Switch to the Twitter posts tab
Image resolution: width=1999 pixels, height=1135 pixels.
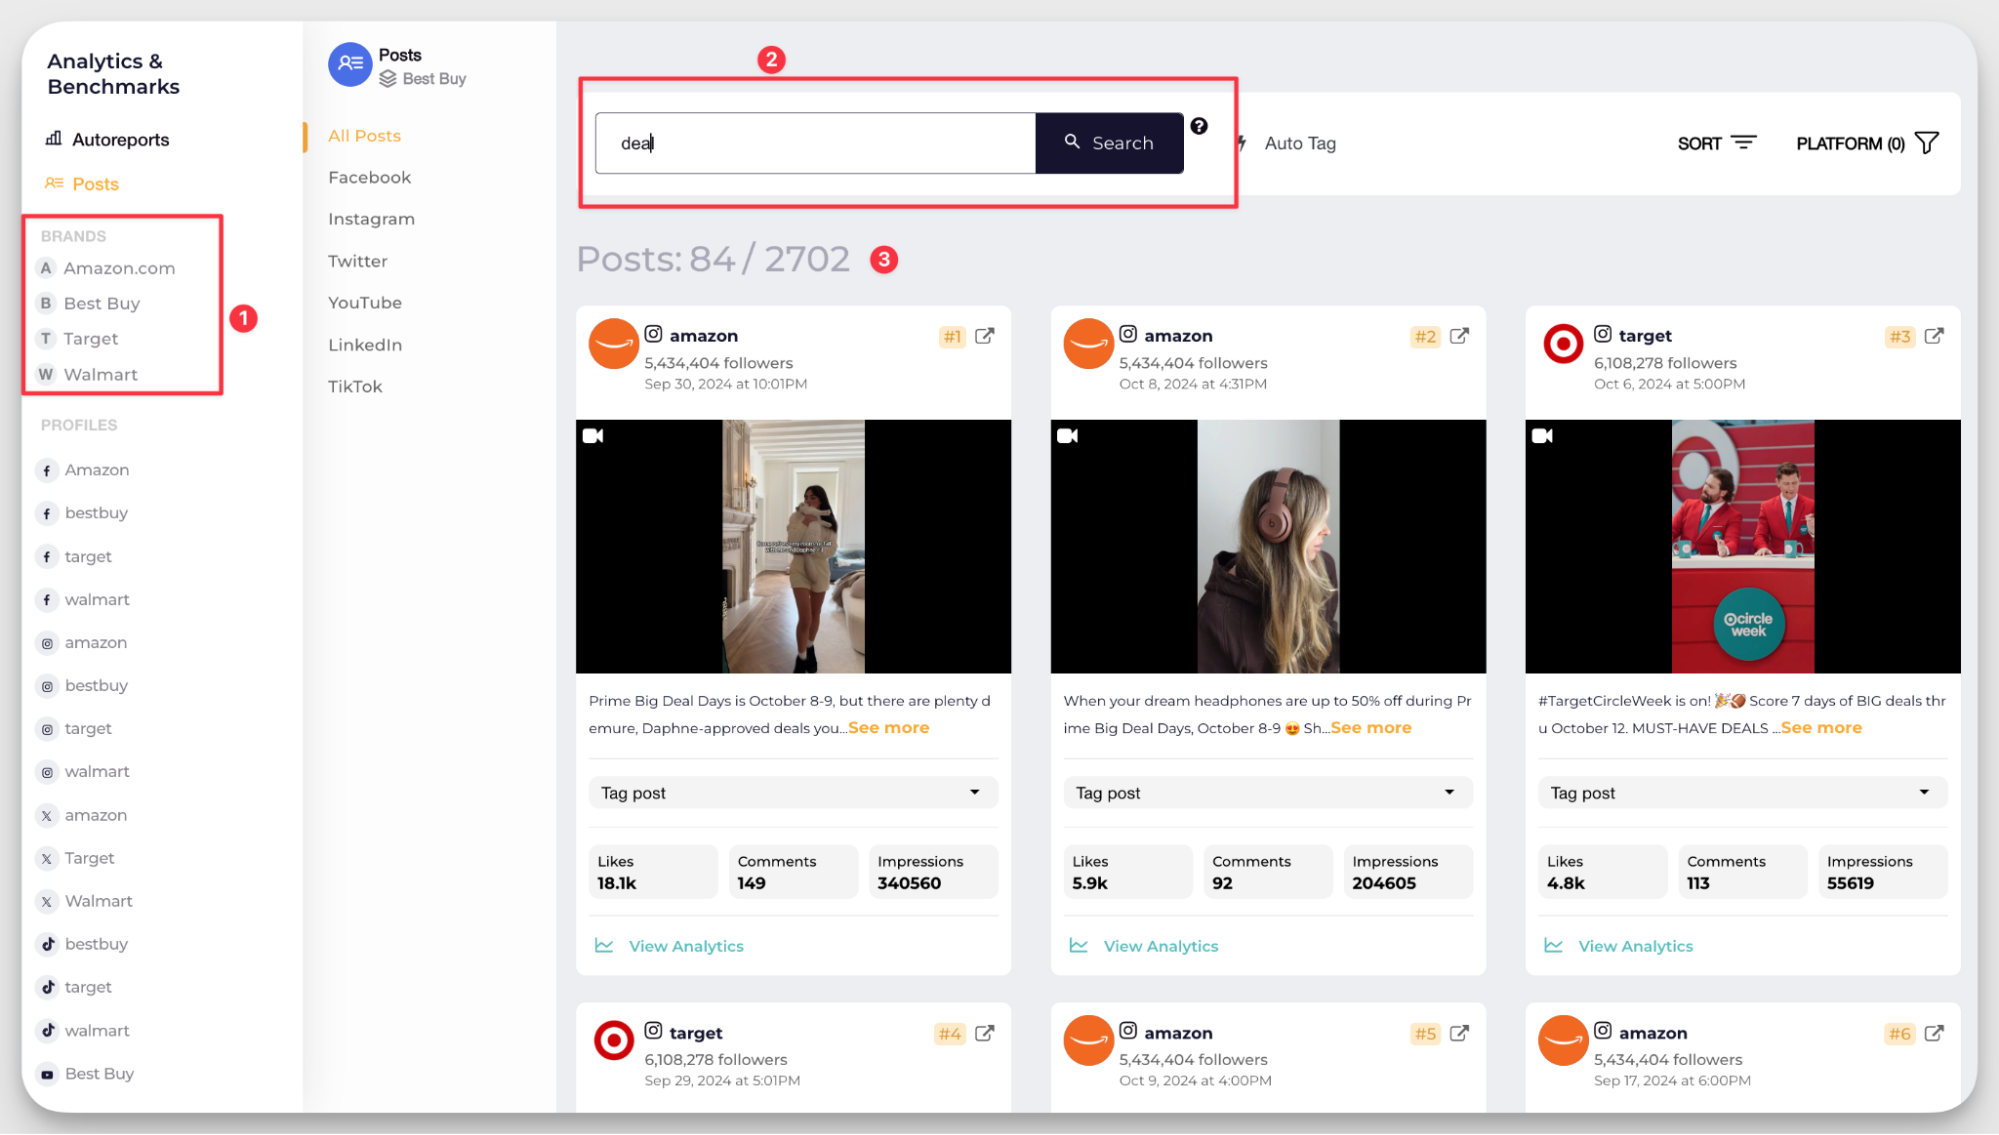click(x=357, y=261)
